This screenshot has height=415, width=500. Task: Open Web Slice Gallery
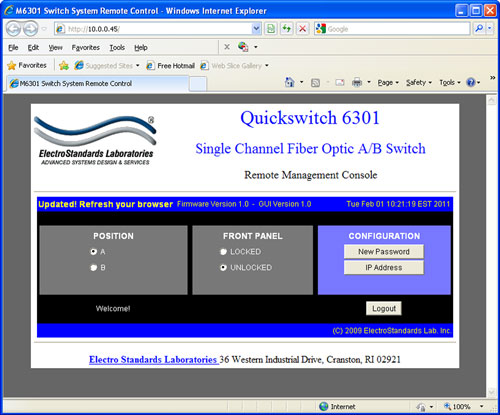231,66
